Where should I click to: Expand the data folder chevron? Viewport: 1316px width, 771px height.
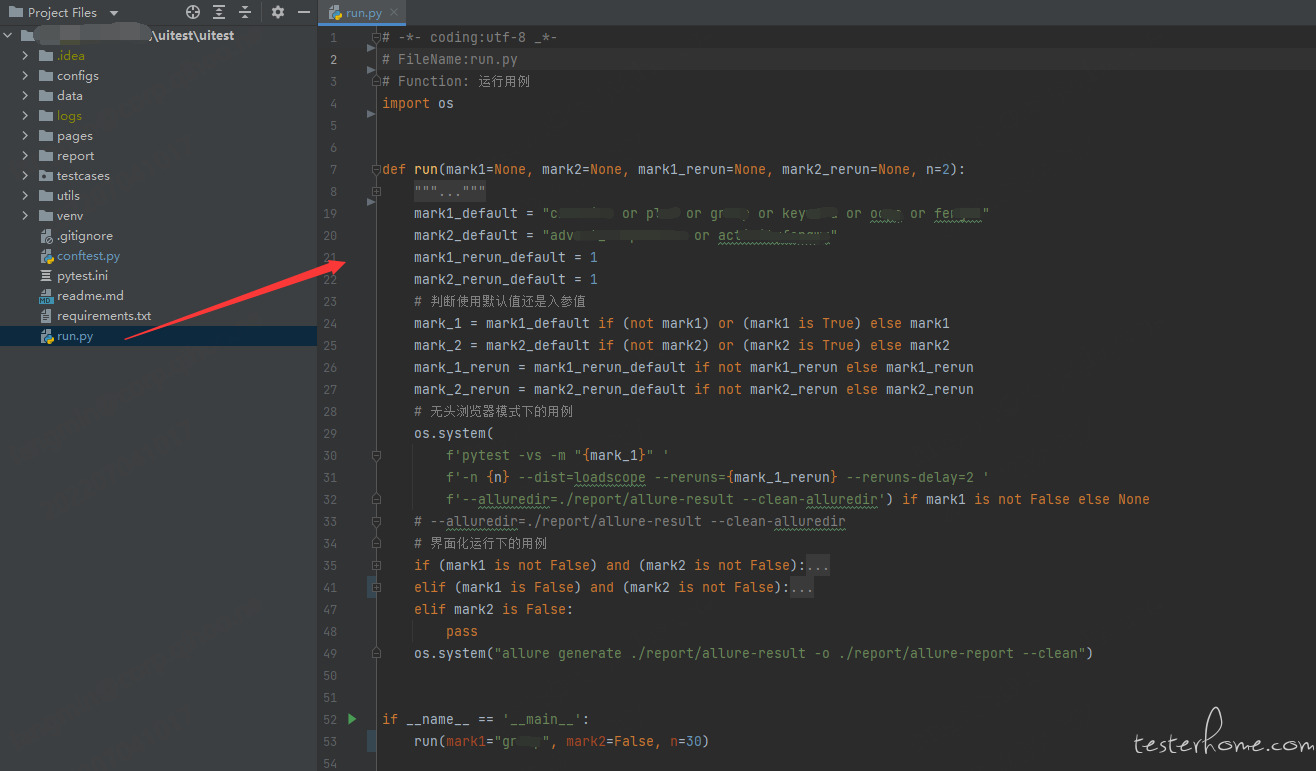click(26, 96)
